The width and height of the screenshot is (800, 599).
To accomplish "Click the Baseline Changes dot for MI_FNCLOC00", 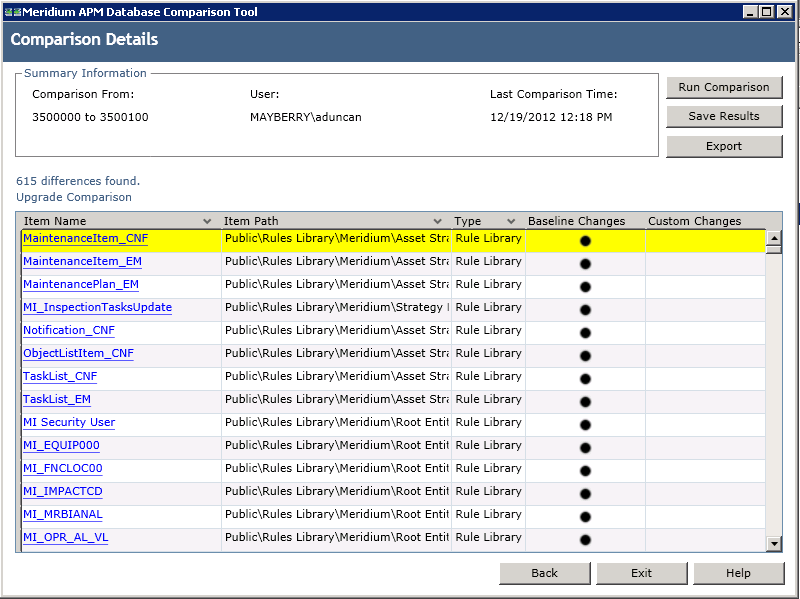I will pyautogui.click(x=585, y=470).
